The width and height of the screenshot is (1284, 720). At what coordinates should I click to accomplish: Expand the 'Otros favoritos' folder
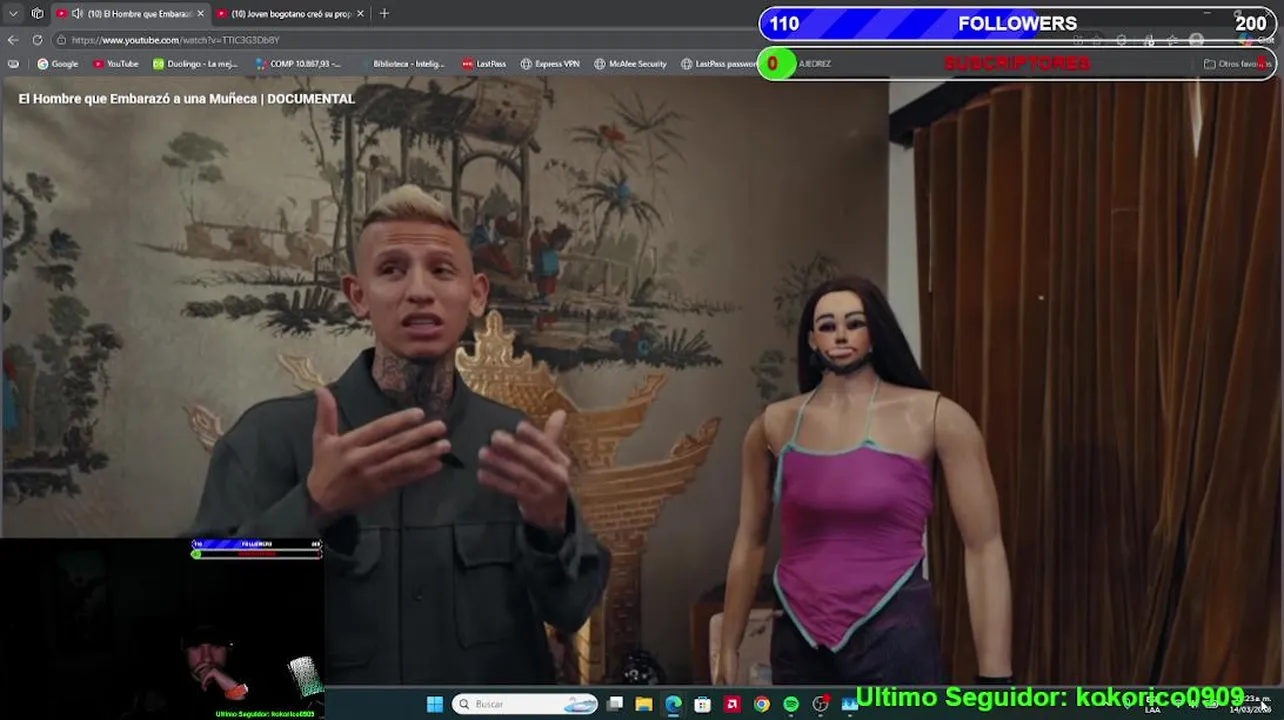tap(1237, 64)
